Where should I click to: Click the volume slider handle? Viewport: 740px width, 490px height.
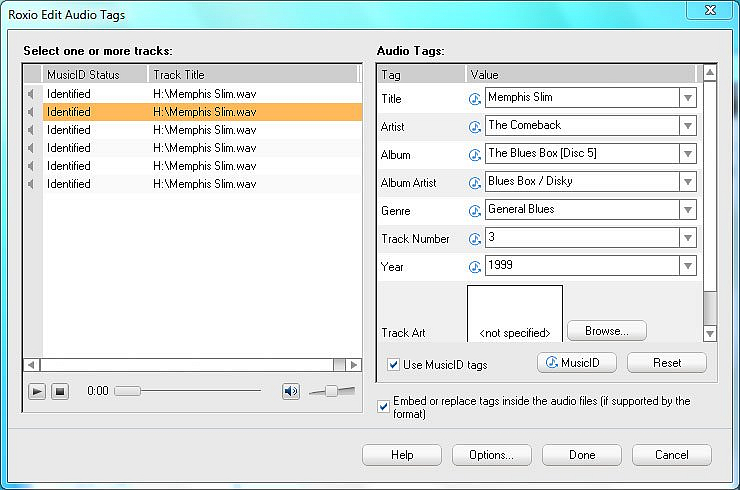[x=332, y=391]
